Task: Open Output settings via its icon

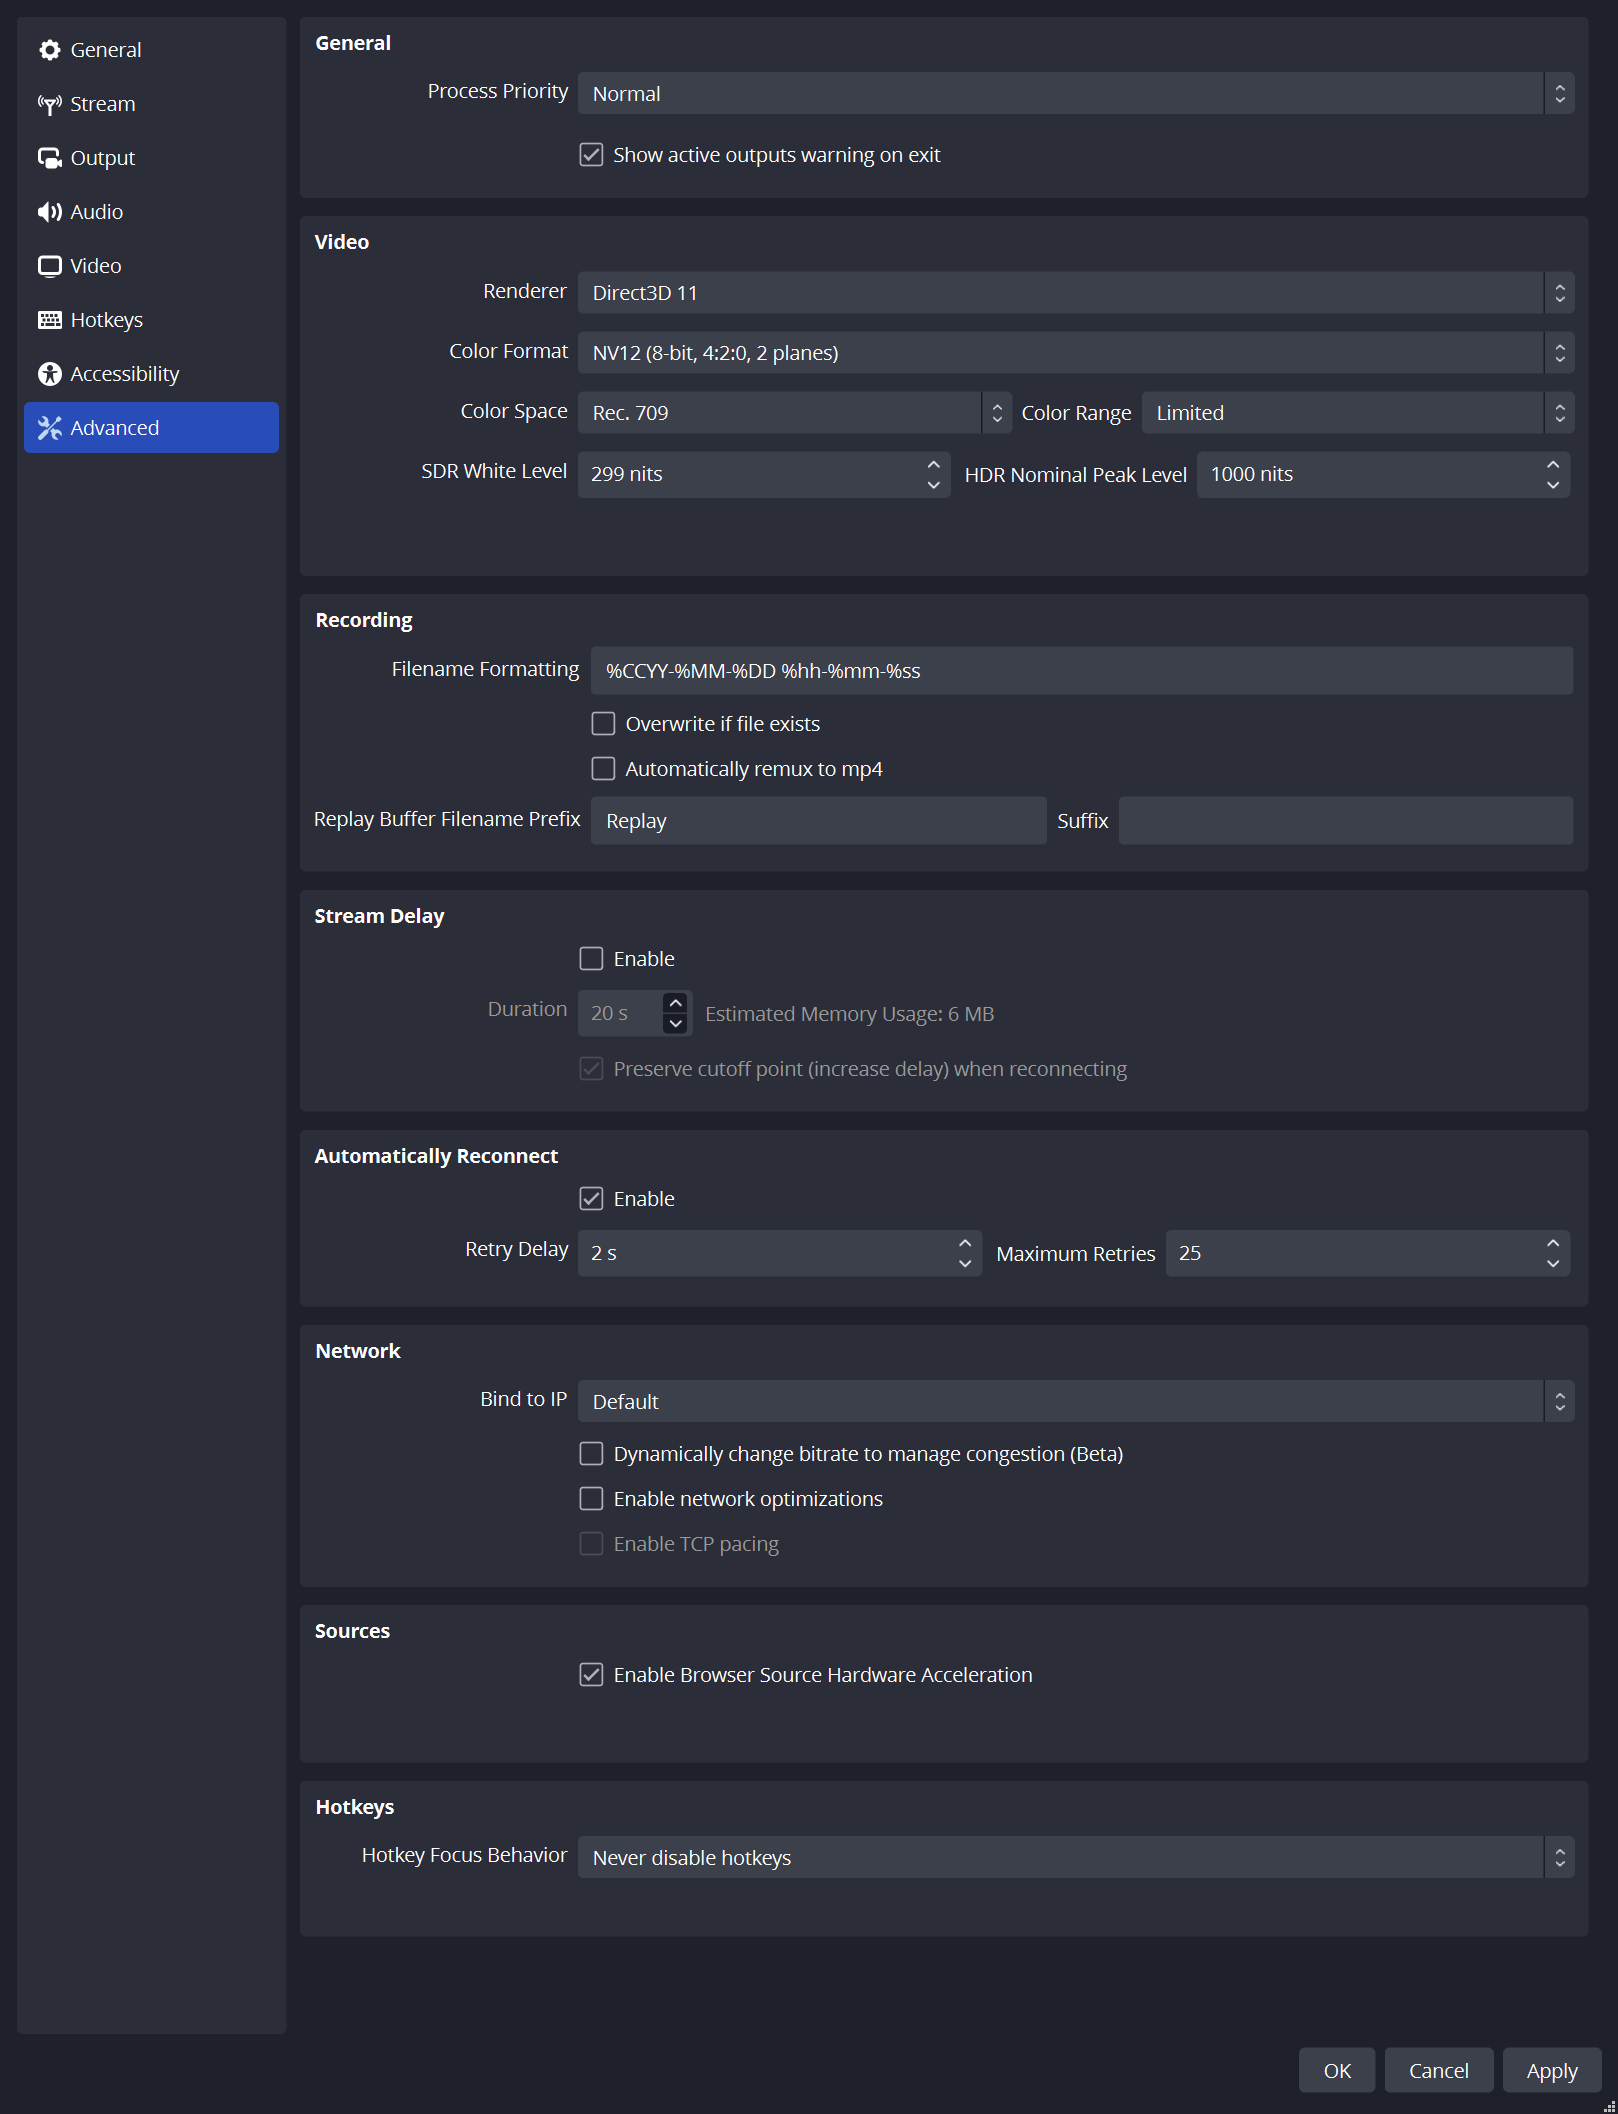Action: [50, 157]
